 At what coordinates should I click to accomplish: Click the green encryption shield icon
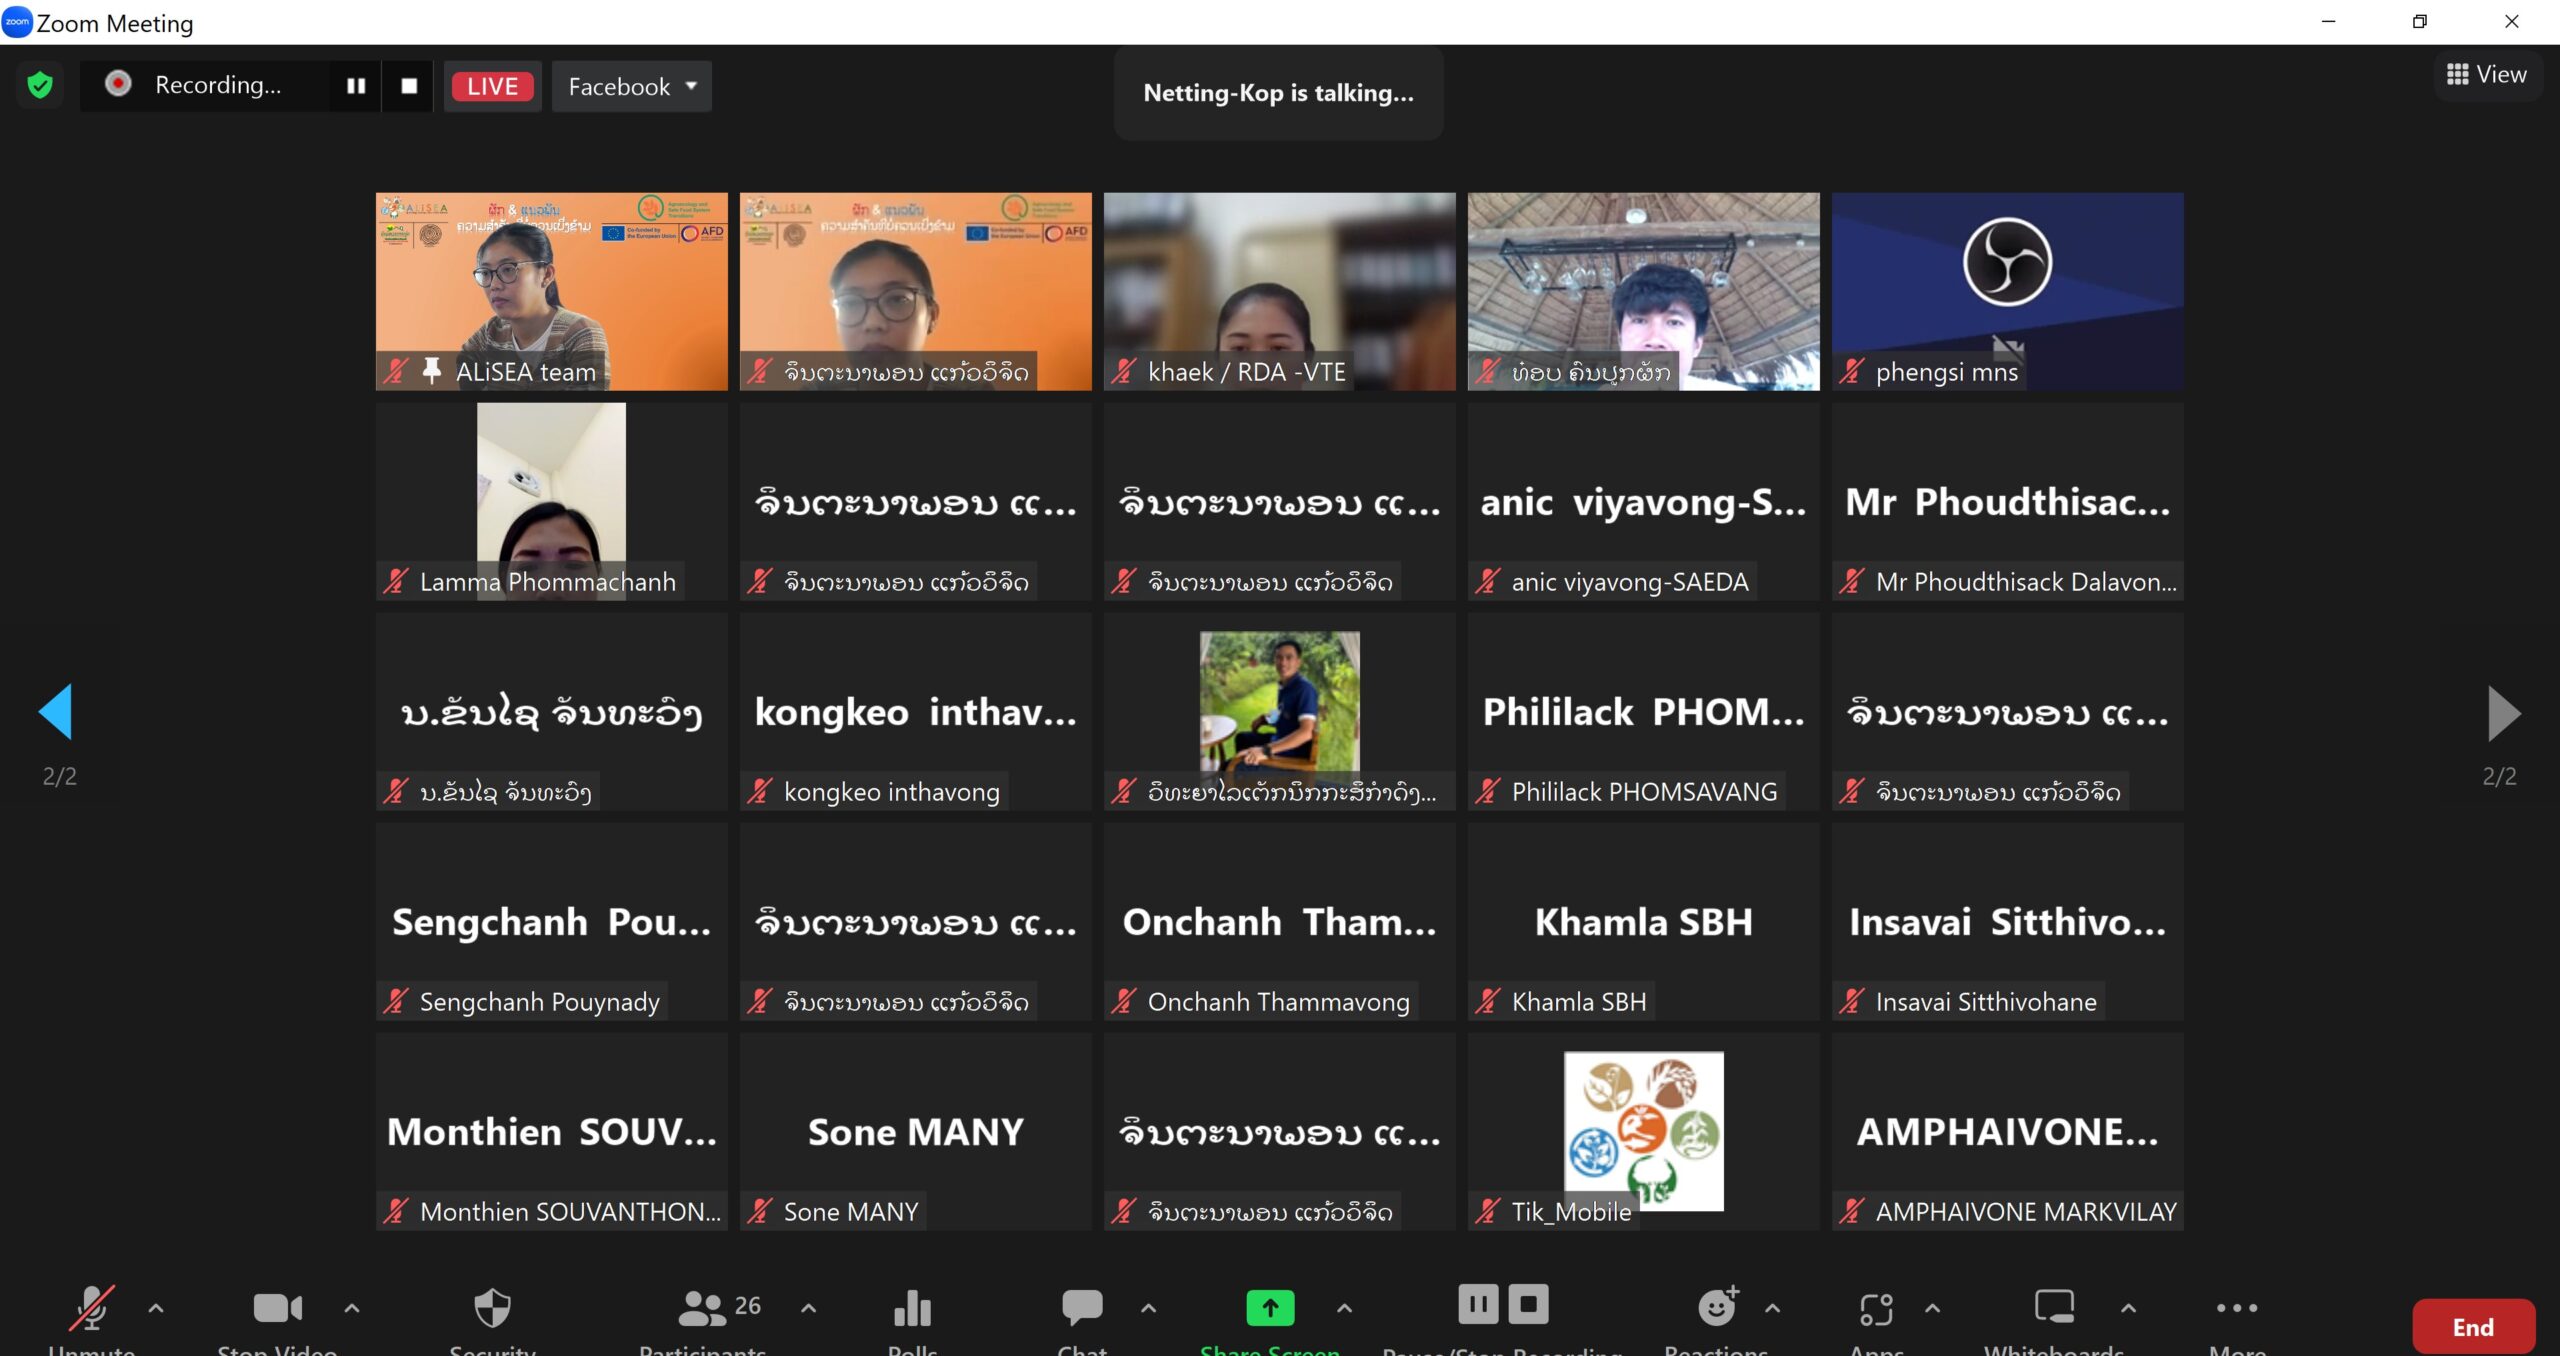click(x=40, y=86)
